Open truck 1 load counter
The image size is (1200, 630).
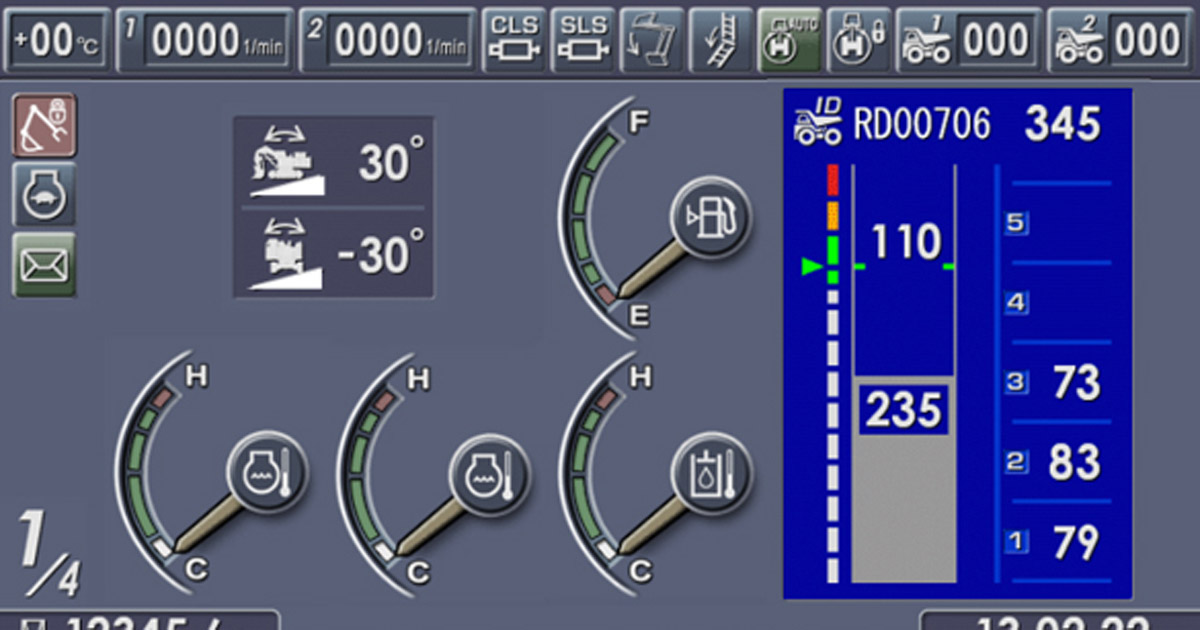point(967,41)
